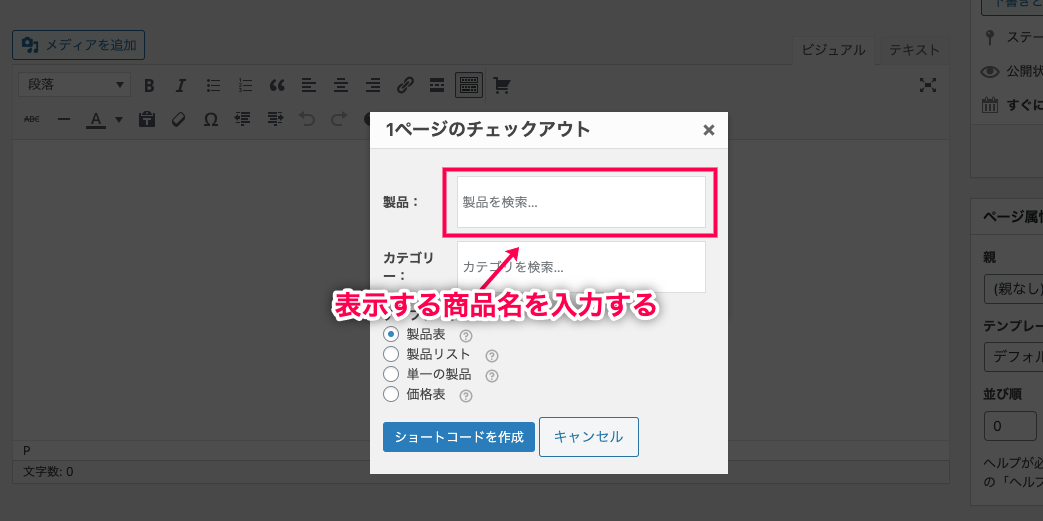This screenshot has height=521, width=1043.
Task: Toggle the second toolbar row (keyboard icon)
Action: pyautogui.click(x=469, y=85)
